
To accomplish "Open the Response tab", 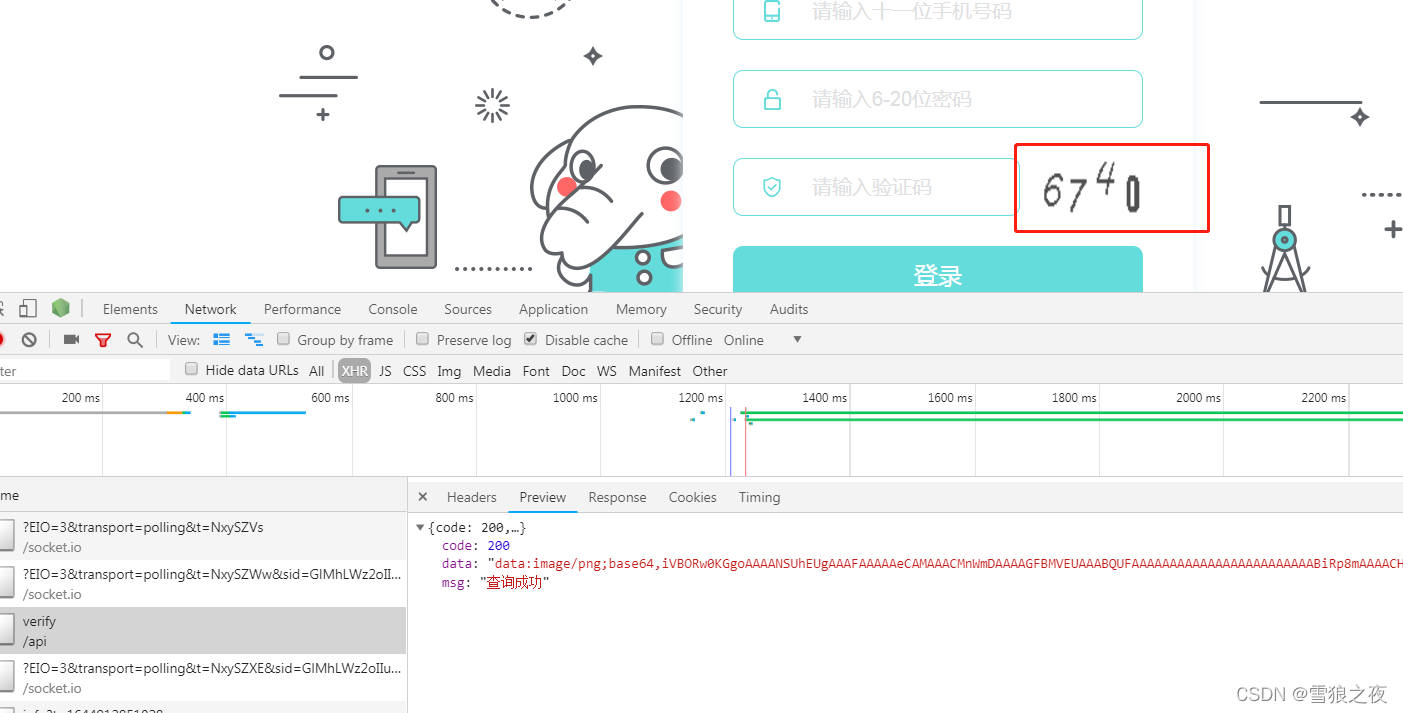I will click(x=617, y=497).
